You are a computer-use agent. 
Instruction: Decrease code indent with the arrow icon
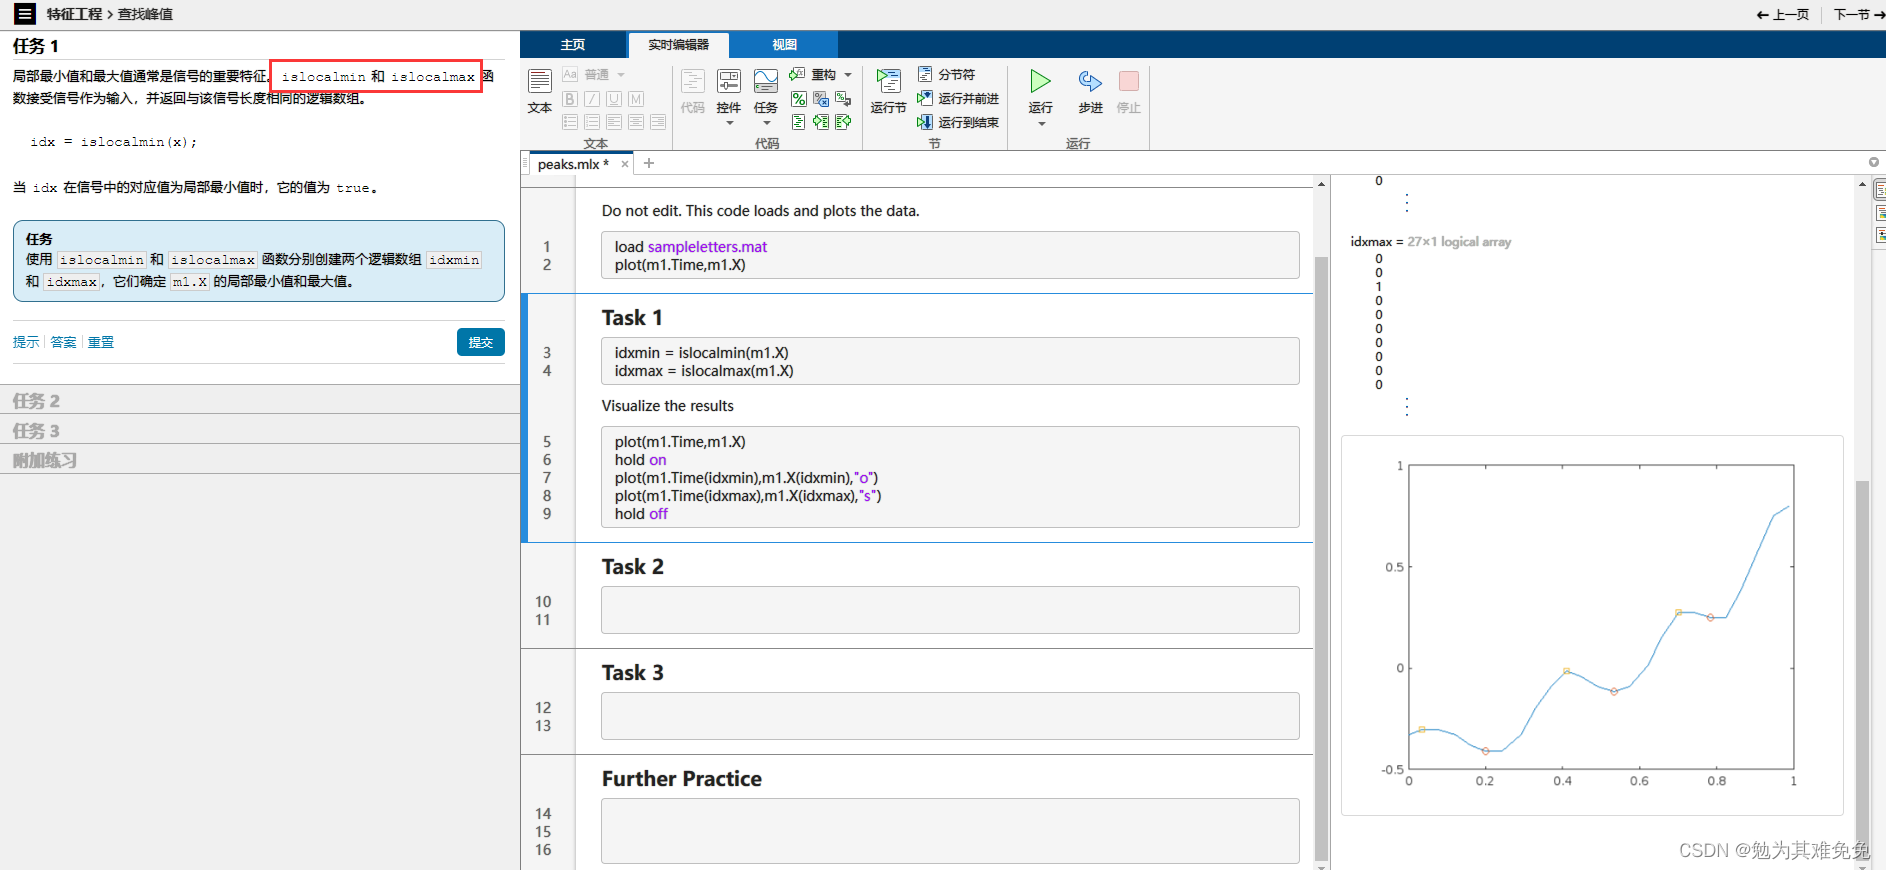tap(843, 122)
